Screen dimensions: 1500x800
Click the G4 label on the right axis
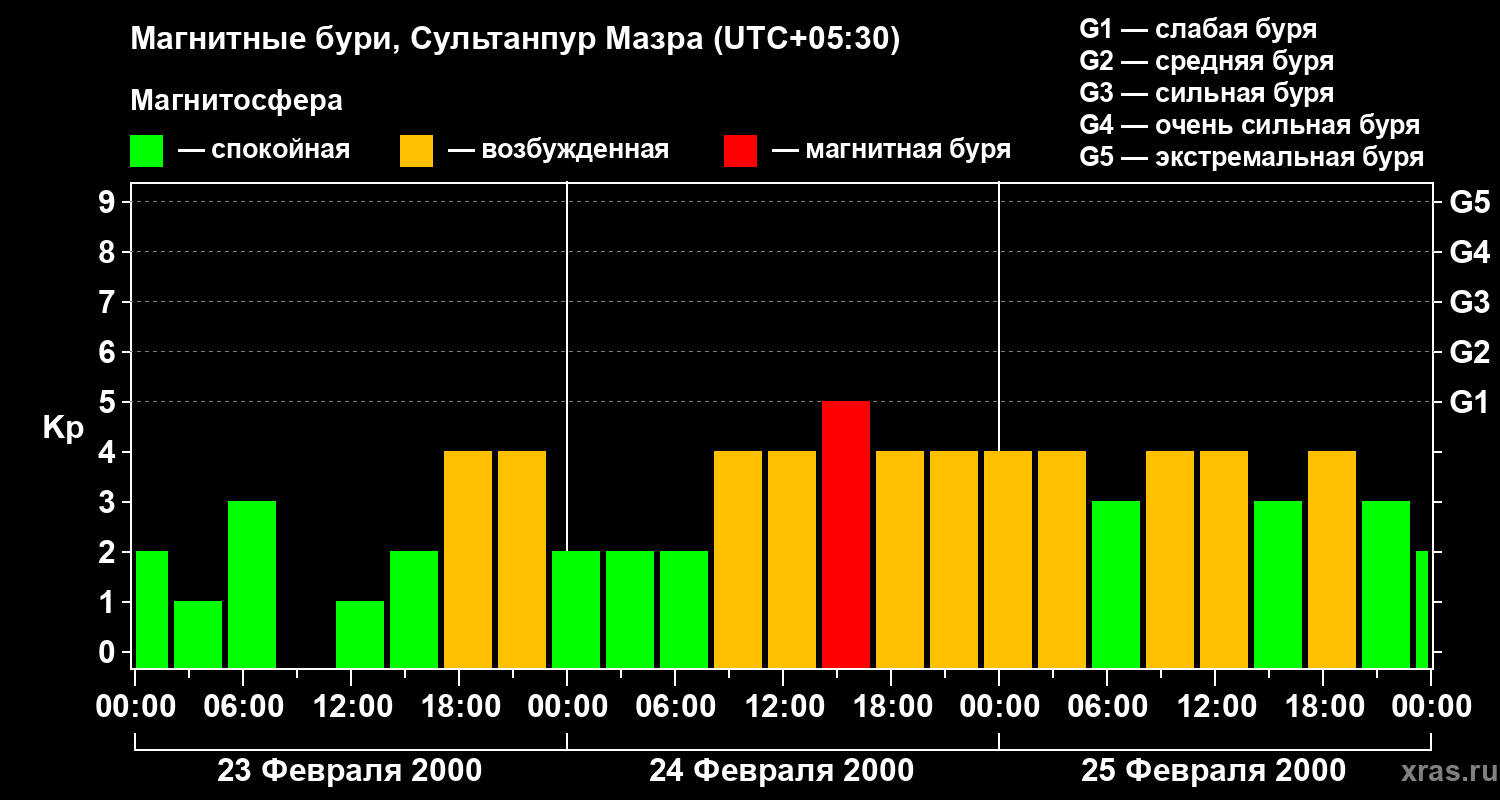pyautogui.click(x=1469, y=252)
